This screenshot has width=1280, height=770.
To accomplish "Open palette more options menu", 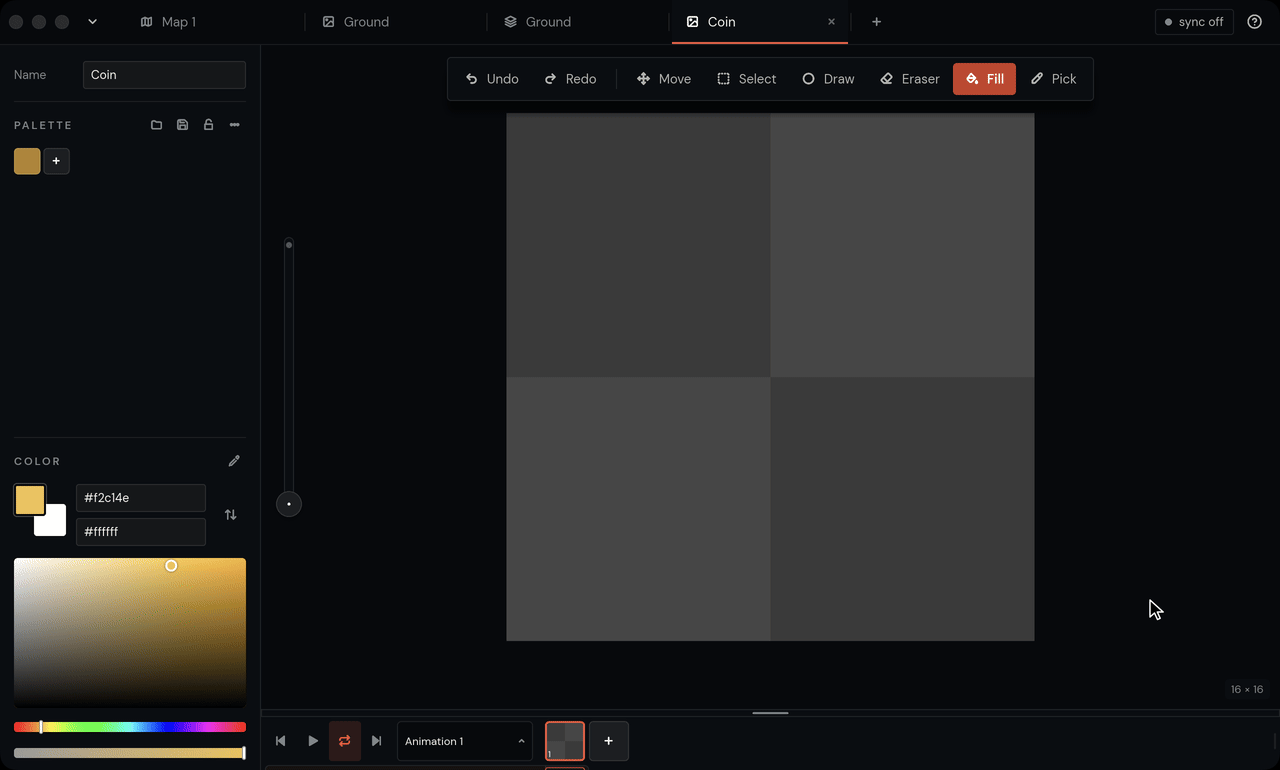I will 234,125.
